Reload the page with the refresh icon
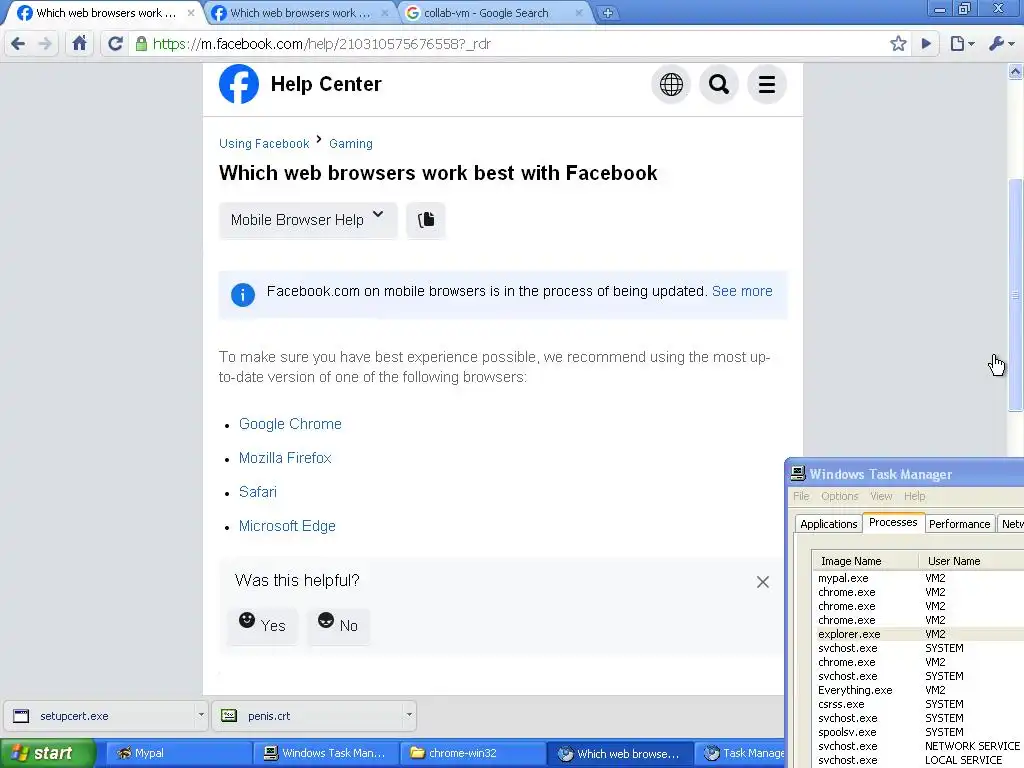Screen dimensions: 1024x768 115,44
